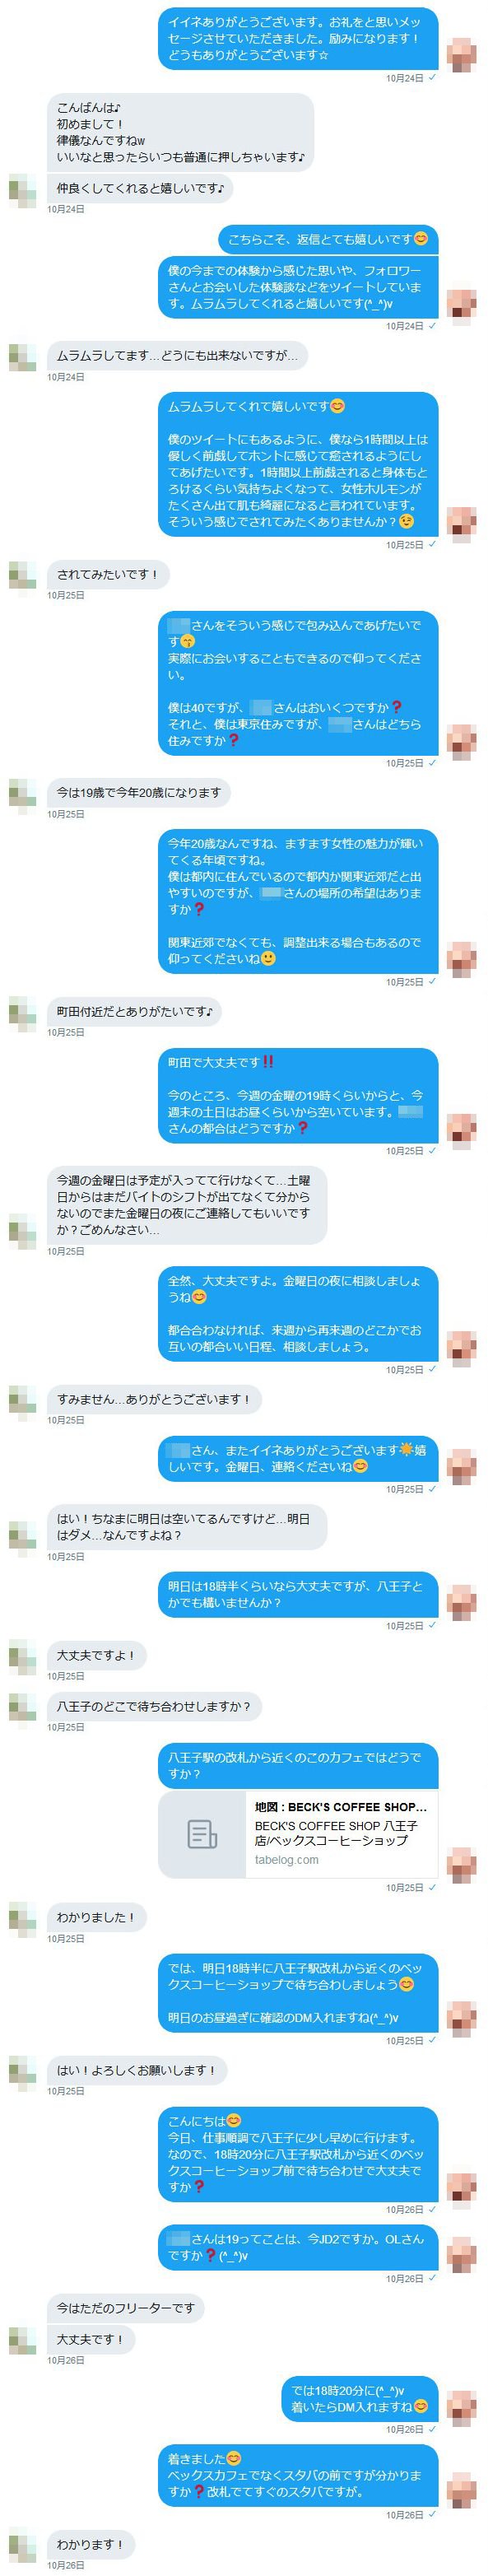Click the sender avatar beside the first blue message
The image size is (488, 2576).
pos(461,55)
